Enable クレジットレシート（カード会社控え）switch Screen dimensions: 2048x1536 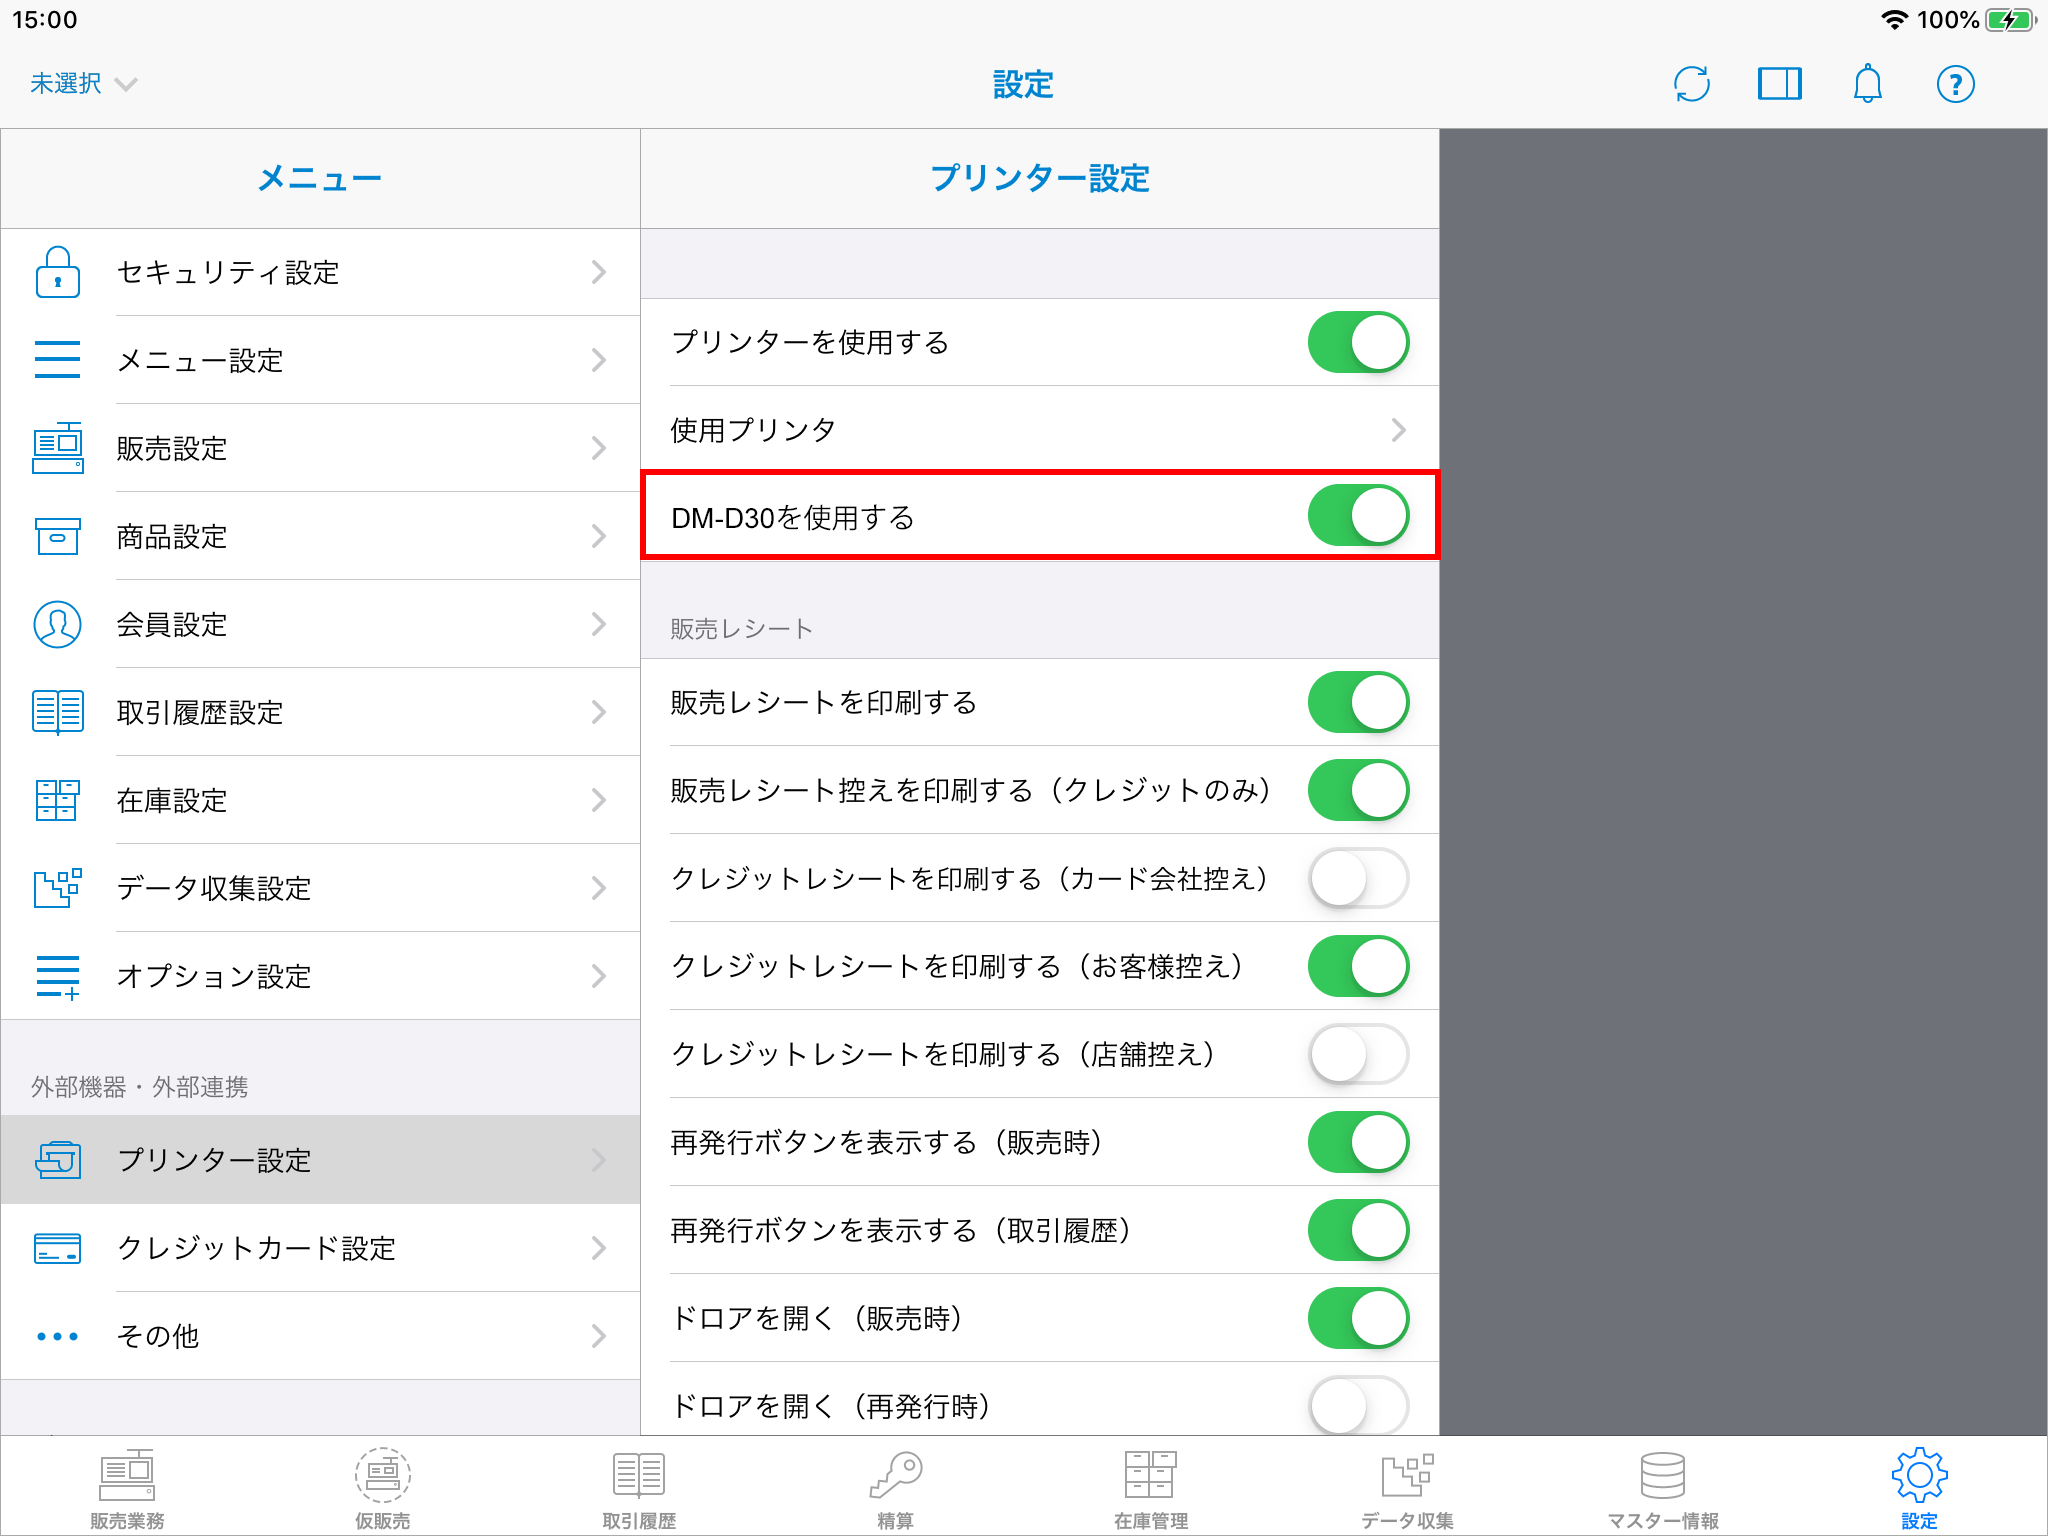coord(1359,878)
